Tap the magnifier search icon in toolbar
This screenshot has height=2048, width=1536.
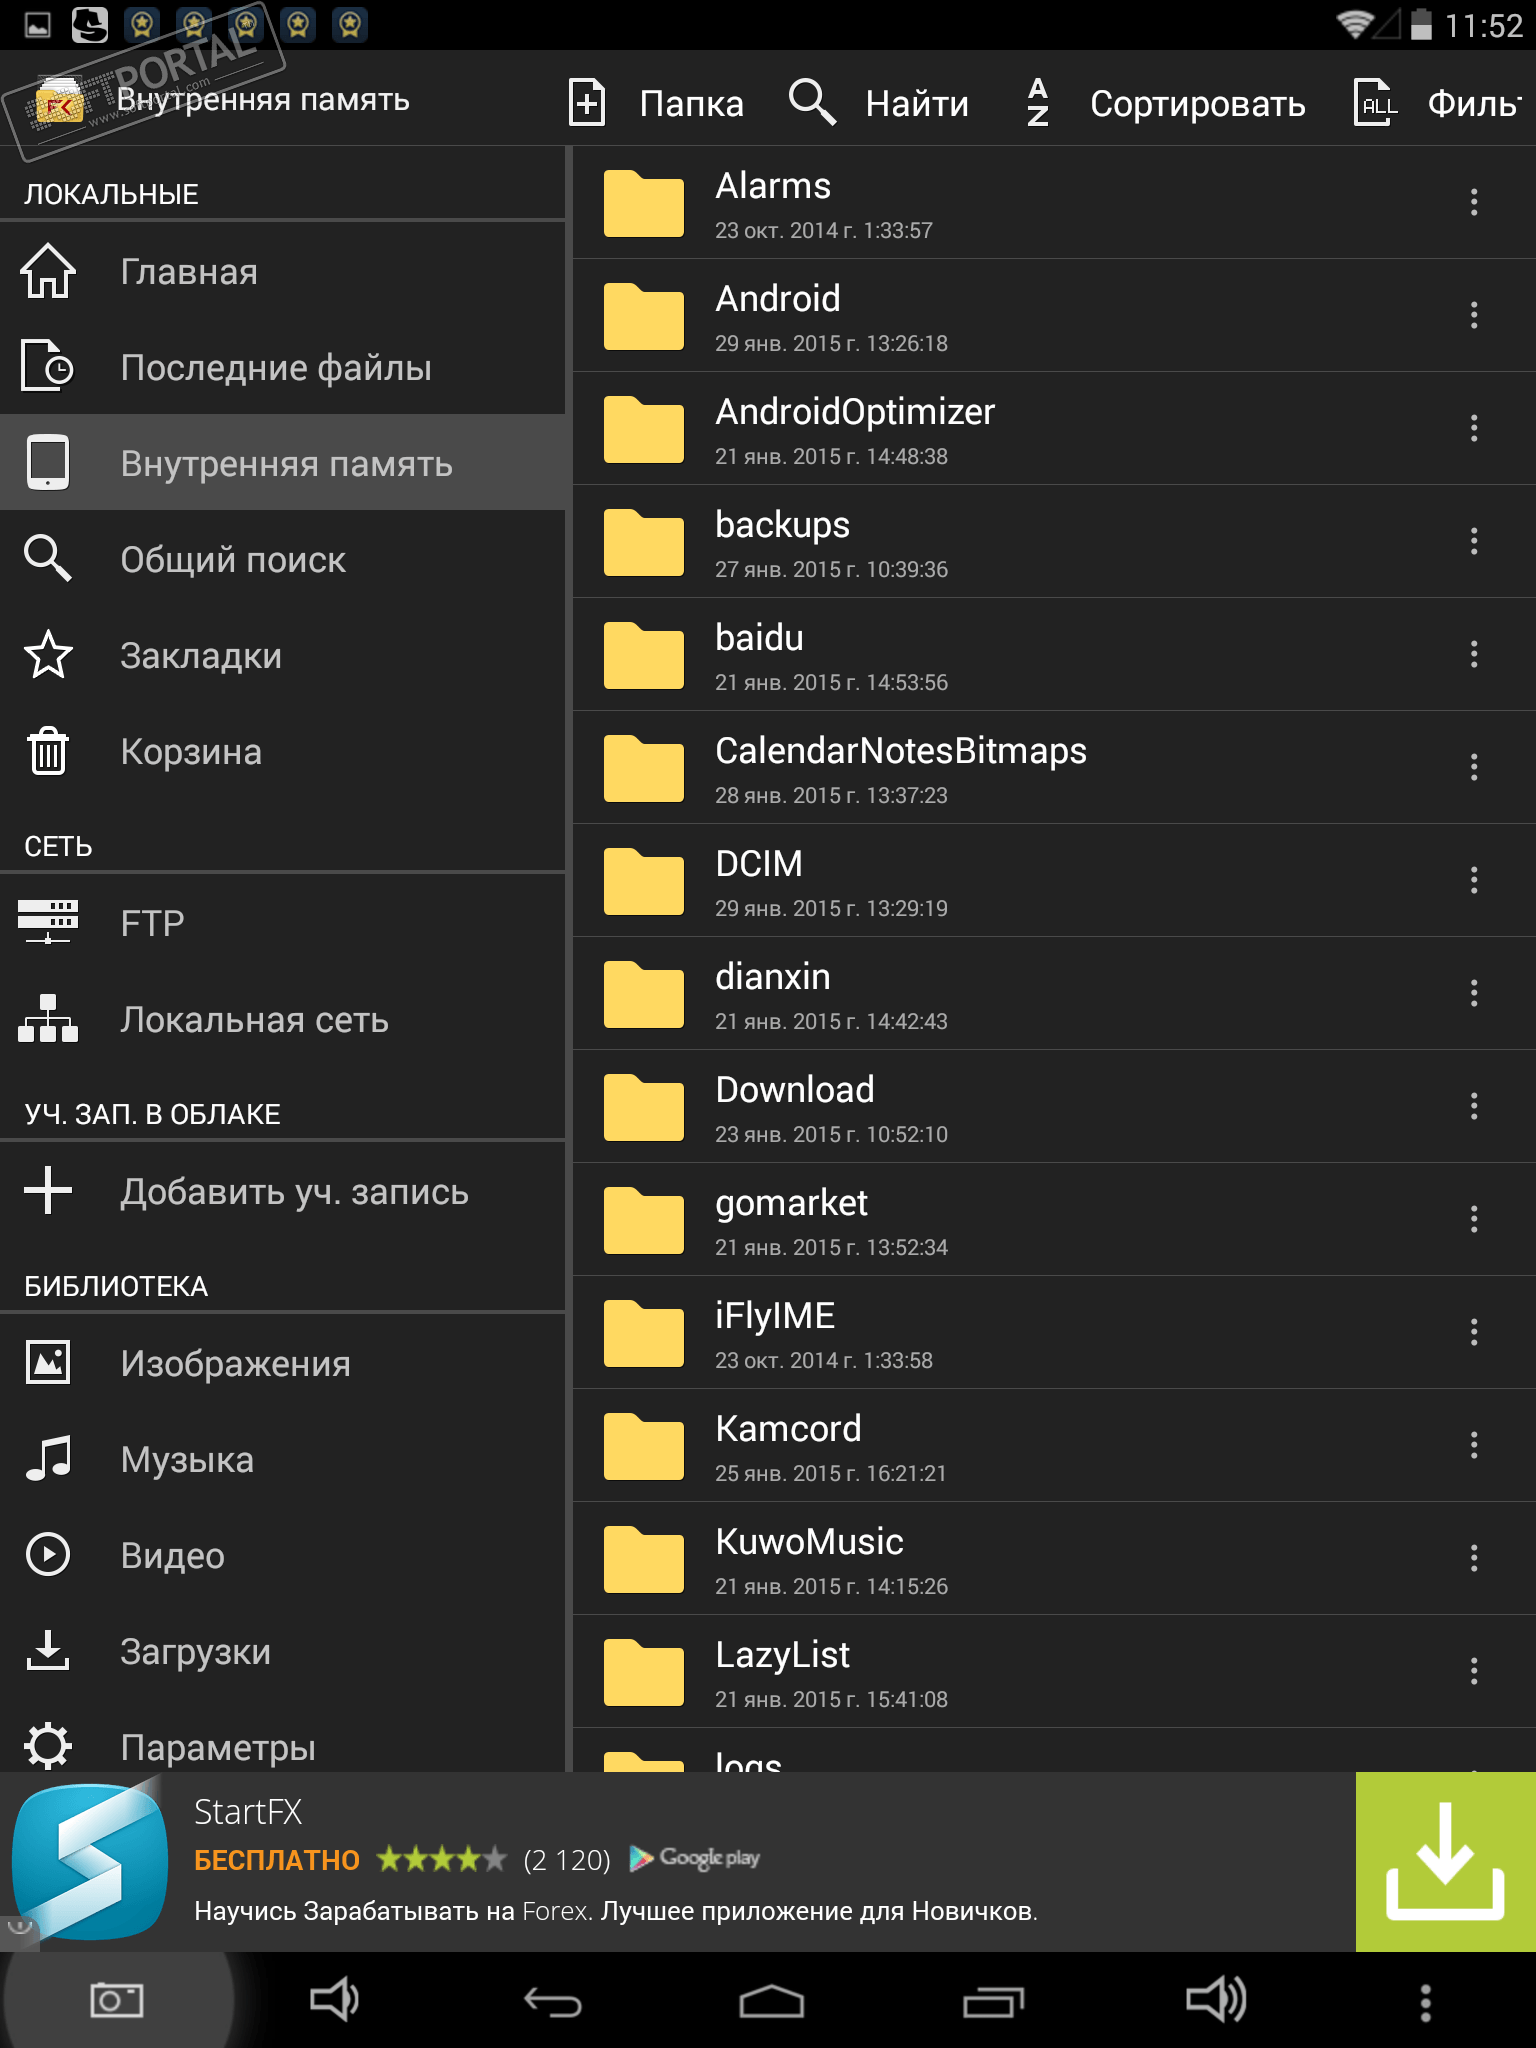click(x=812, y=103)
